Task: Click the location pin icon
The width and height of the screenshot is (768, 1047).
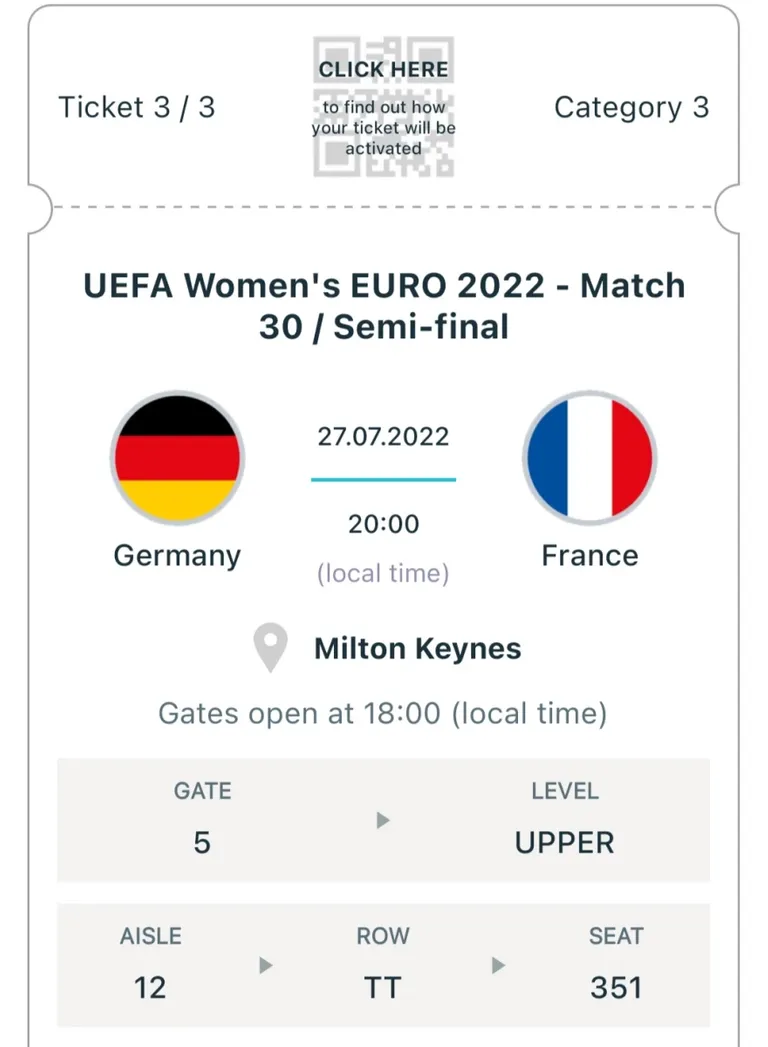Action: tap(270, 648)
